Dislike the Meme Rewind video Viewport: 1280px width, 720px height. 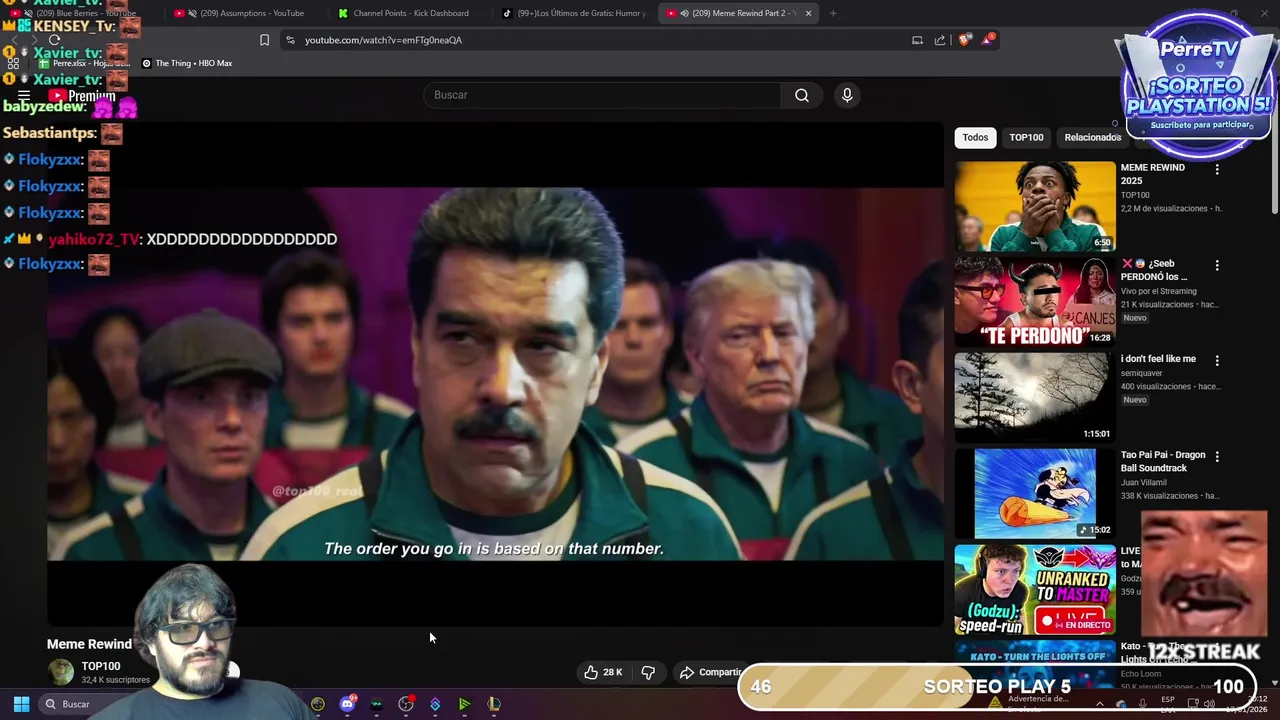(648, 672)
